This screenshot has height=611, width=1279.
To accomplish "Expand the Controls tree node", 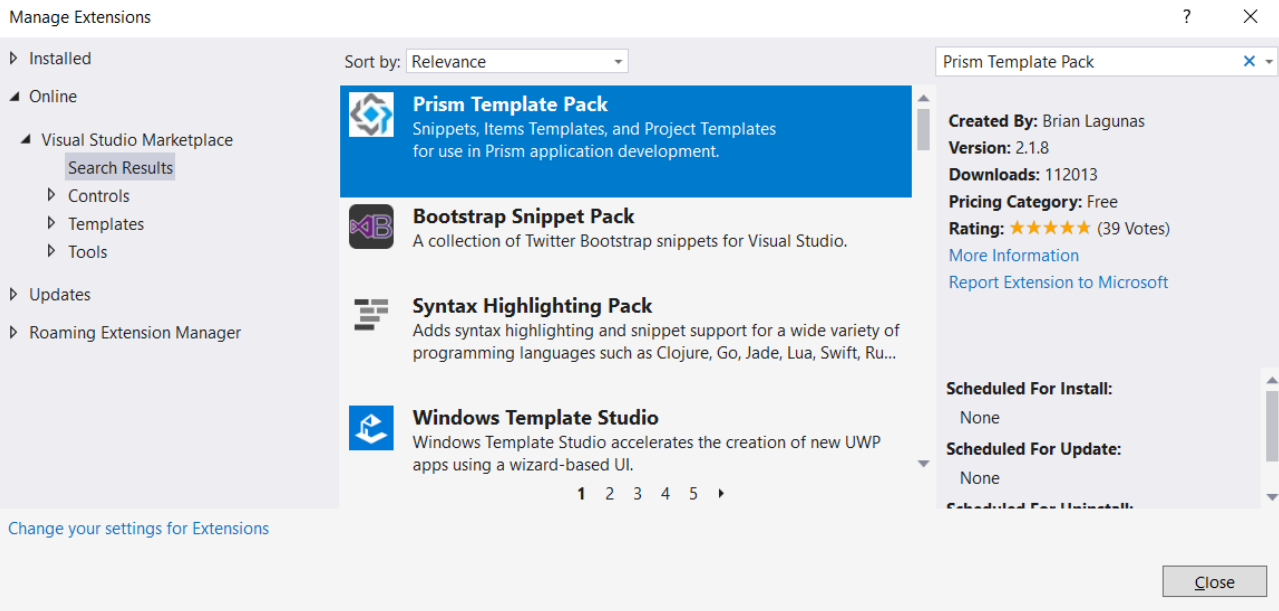I will [52, 196].
